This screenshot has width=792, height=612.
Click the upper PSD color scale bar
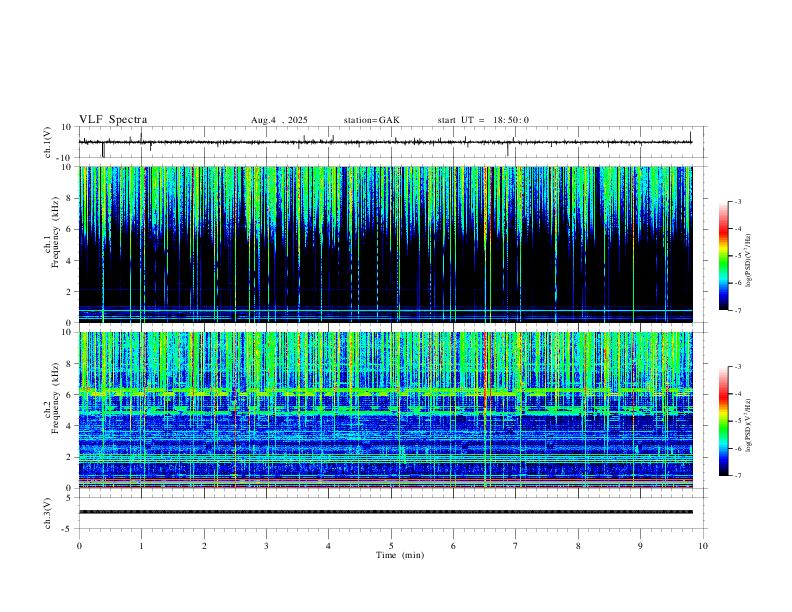pos(724,256)
